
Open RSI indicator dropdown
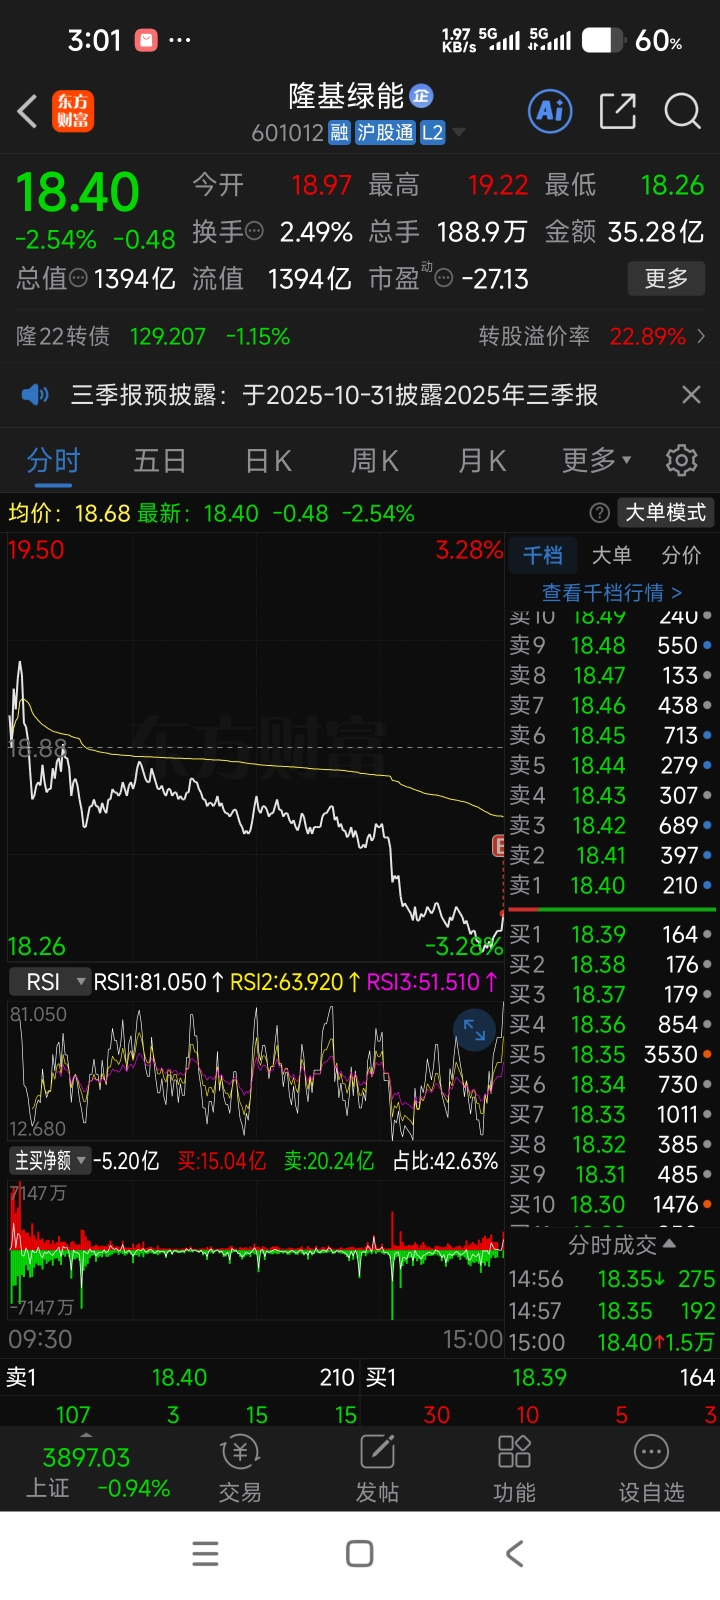pos(50,982)
